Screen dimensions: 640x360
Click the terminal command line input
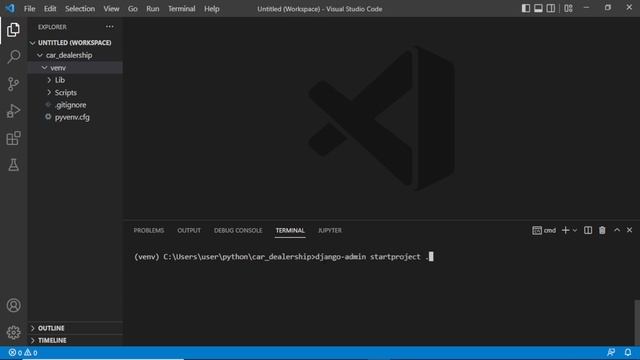[283, 257]
